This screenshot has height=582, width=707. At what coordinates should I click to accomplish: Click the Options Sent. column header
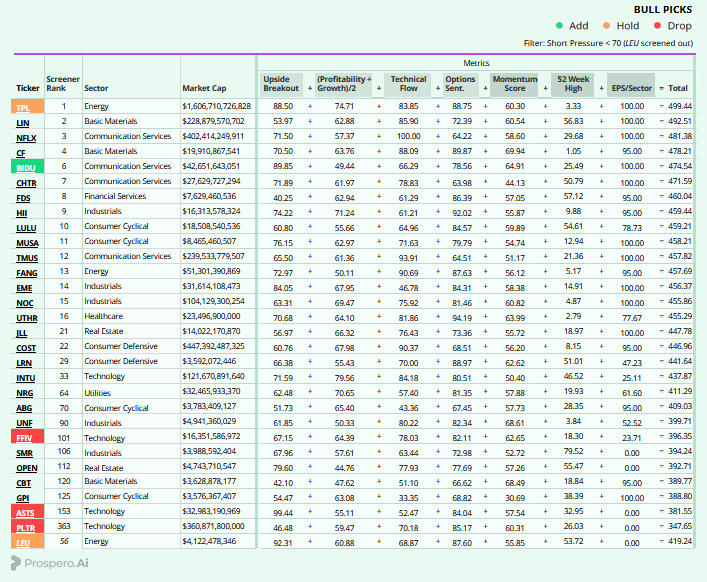460,84
